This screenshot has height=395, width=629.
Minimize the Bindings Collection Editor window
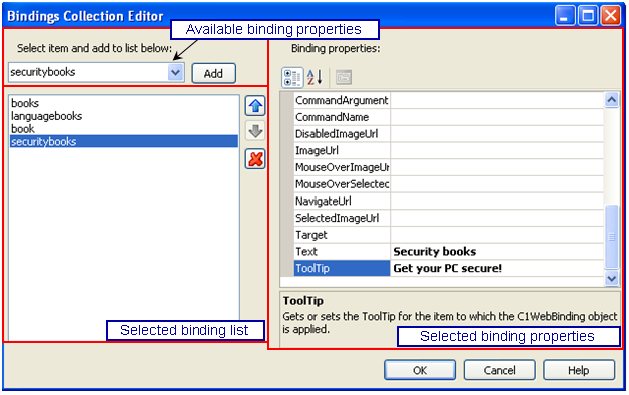[x=565, y=16]
